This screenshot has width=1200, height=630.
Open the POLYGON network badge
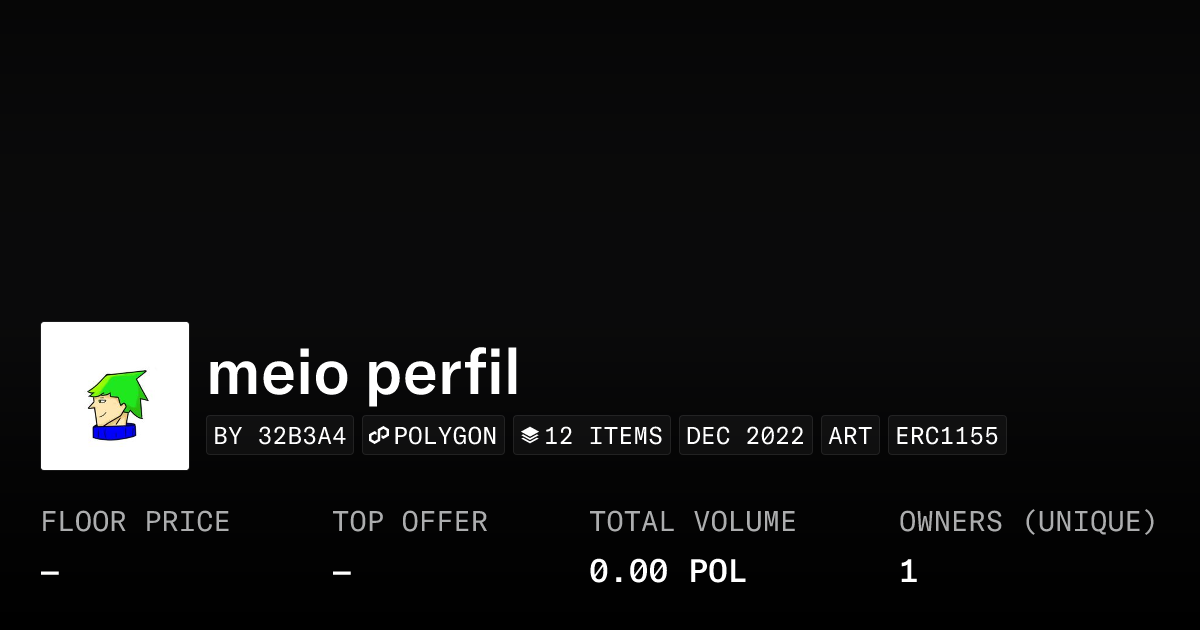coord(433,435)
